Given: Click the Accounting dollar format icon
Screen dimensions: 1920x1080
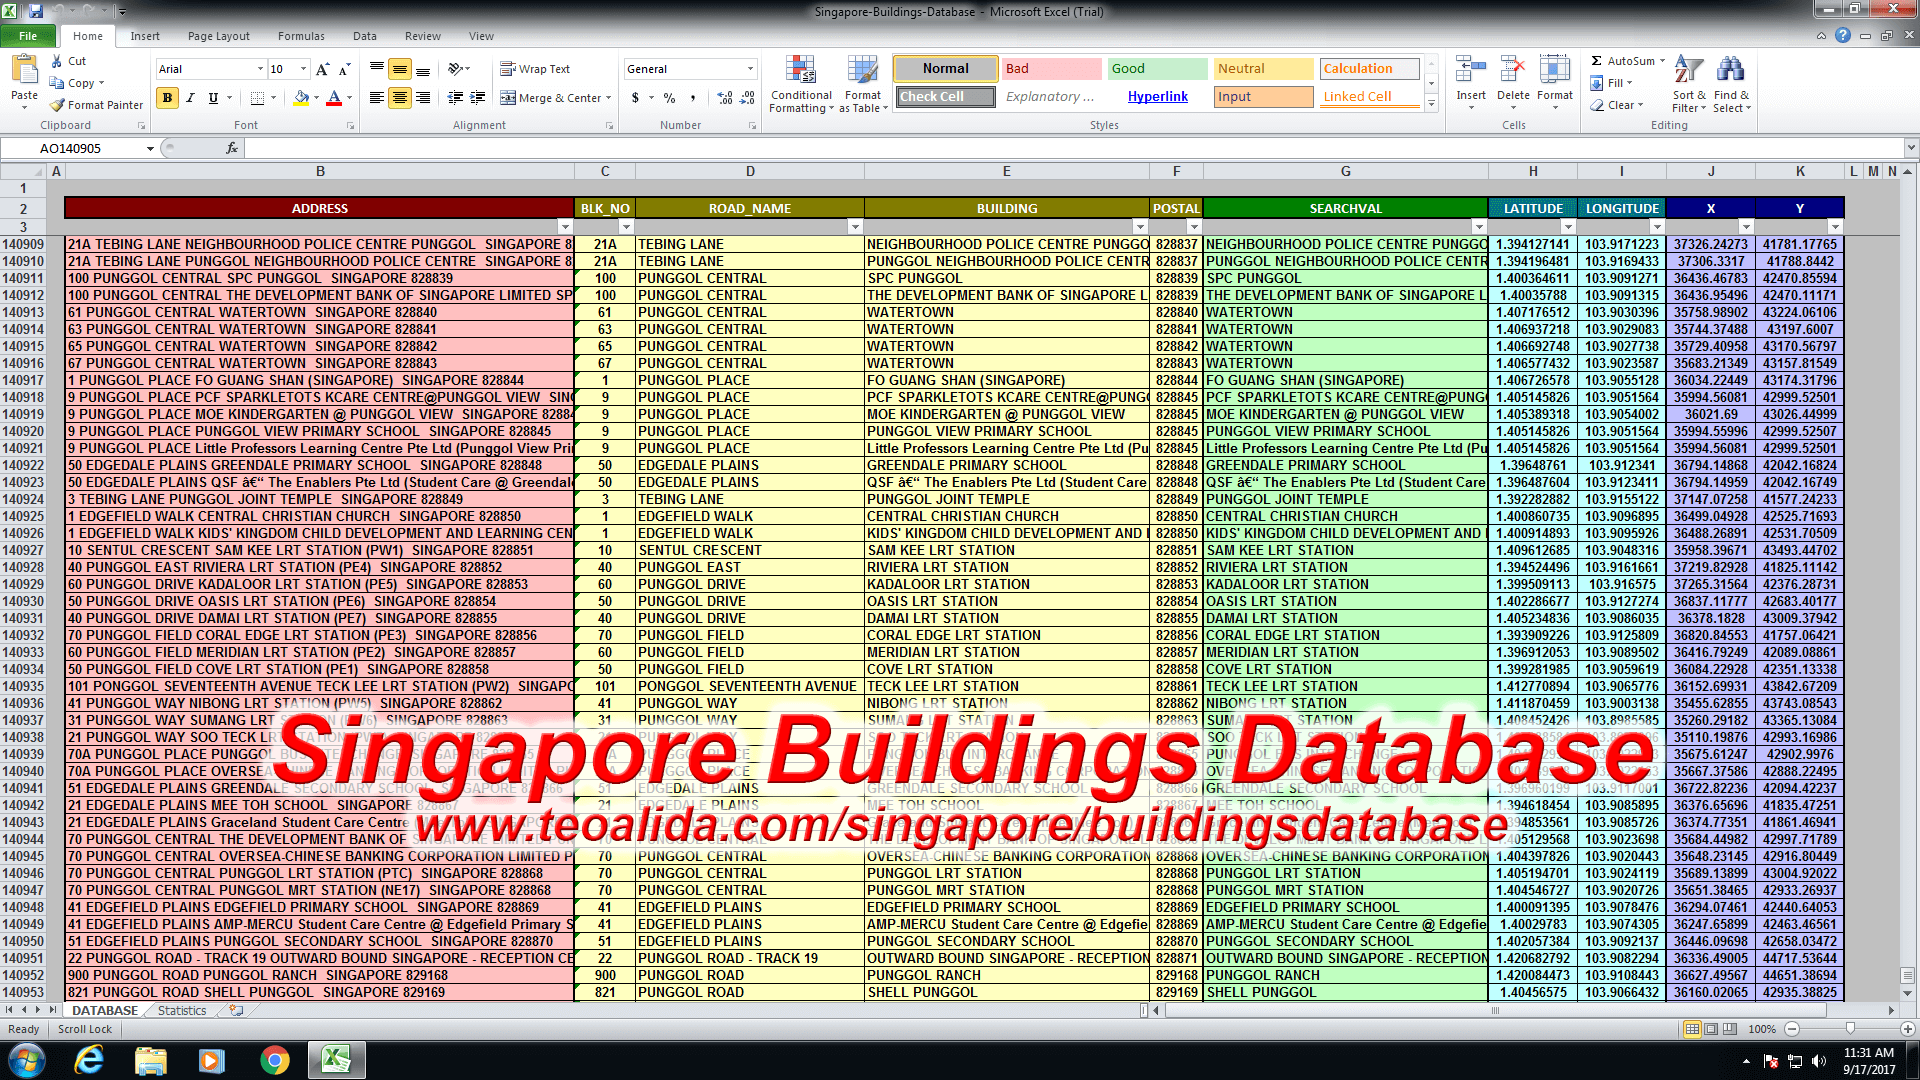Looking at the screenshot, I should (635, 98).
